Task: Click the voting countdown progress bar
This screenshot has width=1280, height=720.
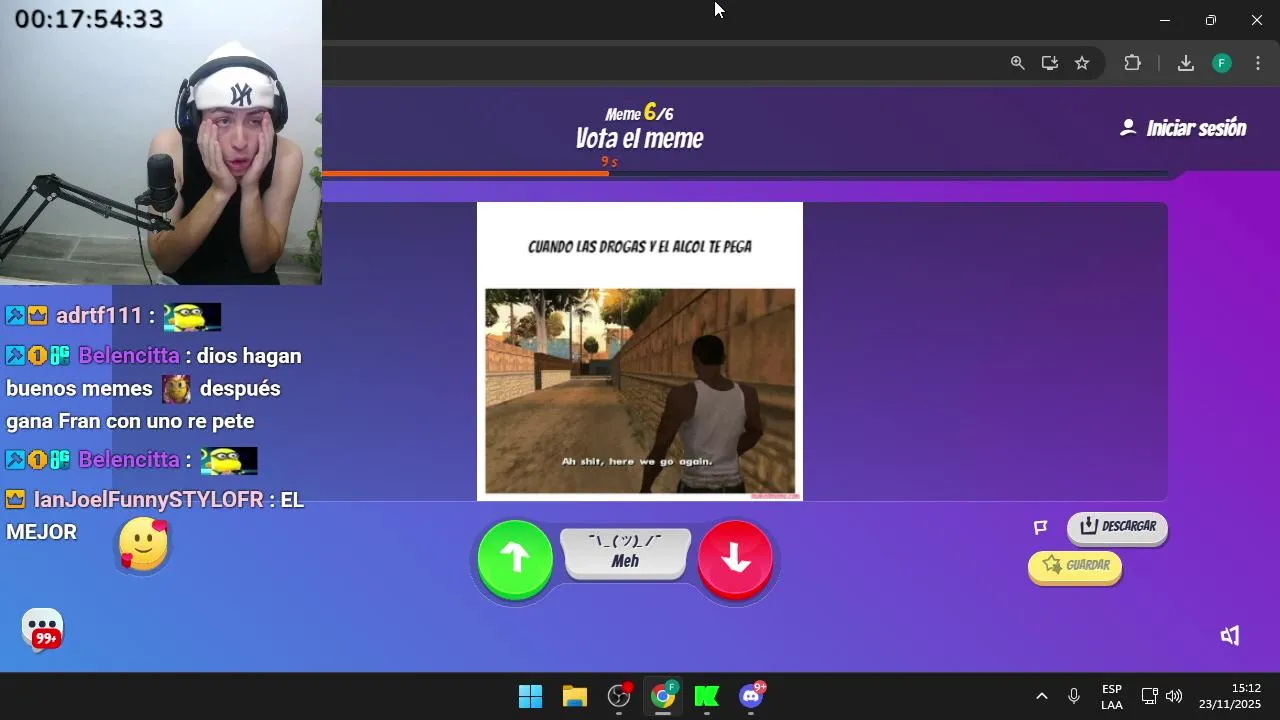Action: tap(745, 174)
